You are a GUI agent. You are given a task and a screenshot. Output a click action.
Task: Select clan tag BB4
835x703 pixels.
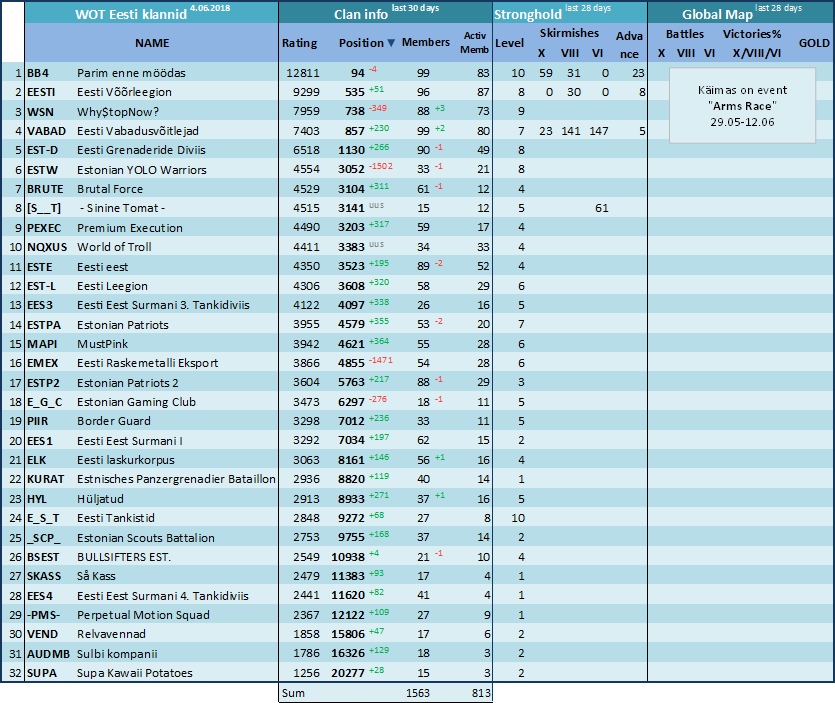coord(38,73)
